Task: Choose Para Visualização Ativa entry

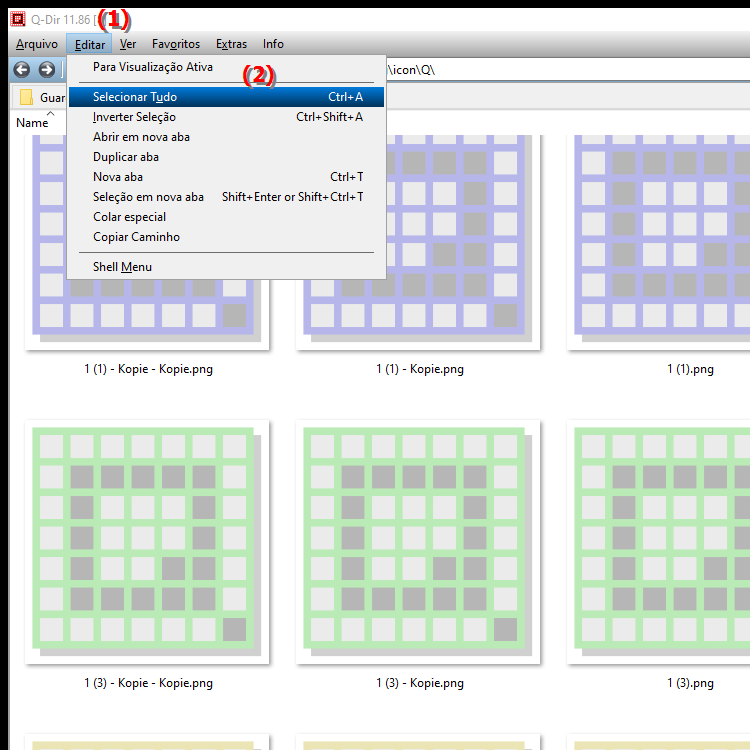Action: (226, 67)
